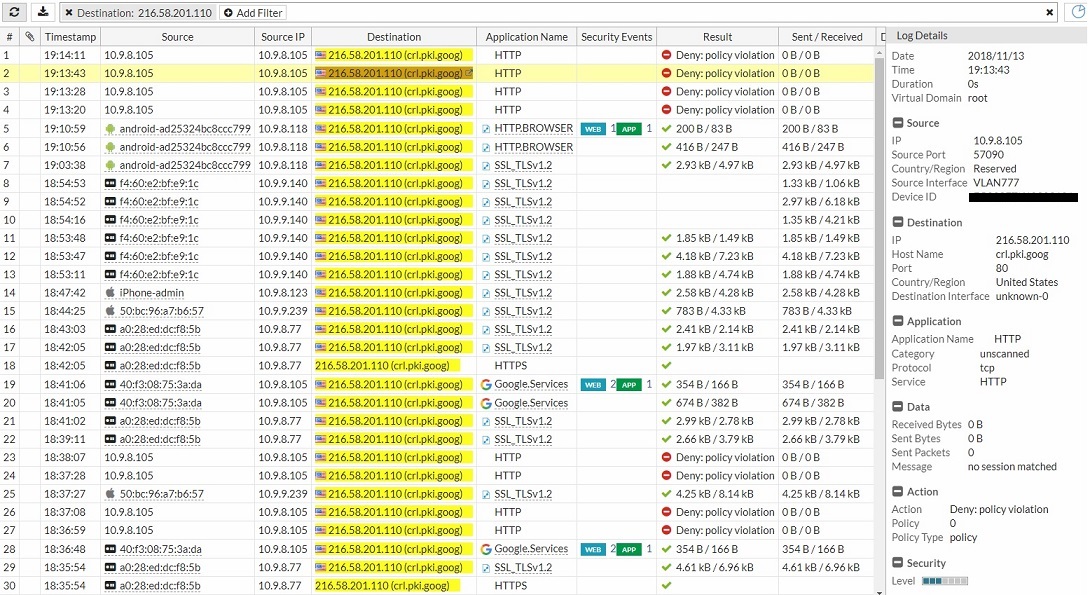
Task: Click the APP badge in row 19
Action: (629, 384)
